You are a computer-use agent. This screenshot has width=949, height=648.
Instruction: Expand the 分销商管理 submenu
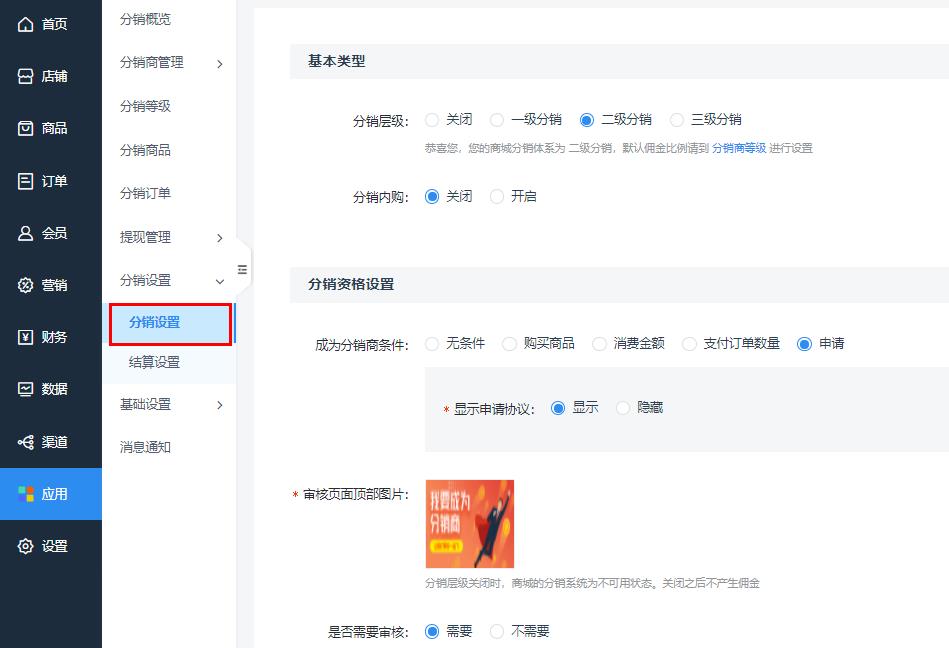click(150, 62)
